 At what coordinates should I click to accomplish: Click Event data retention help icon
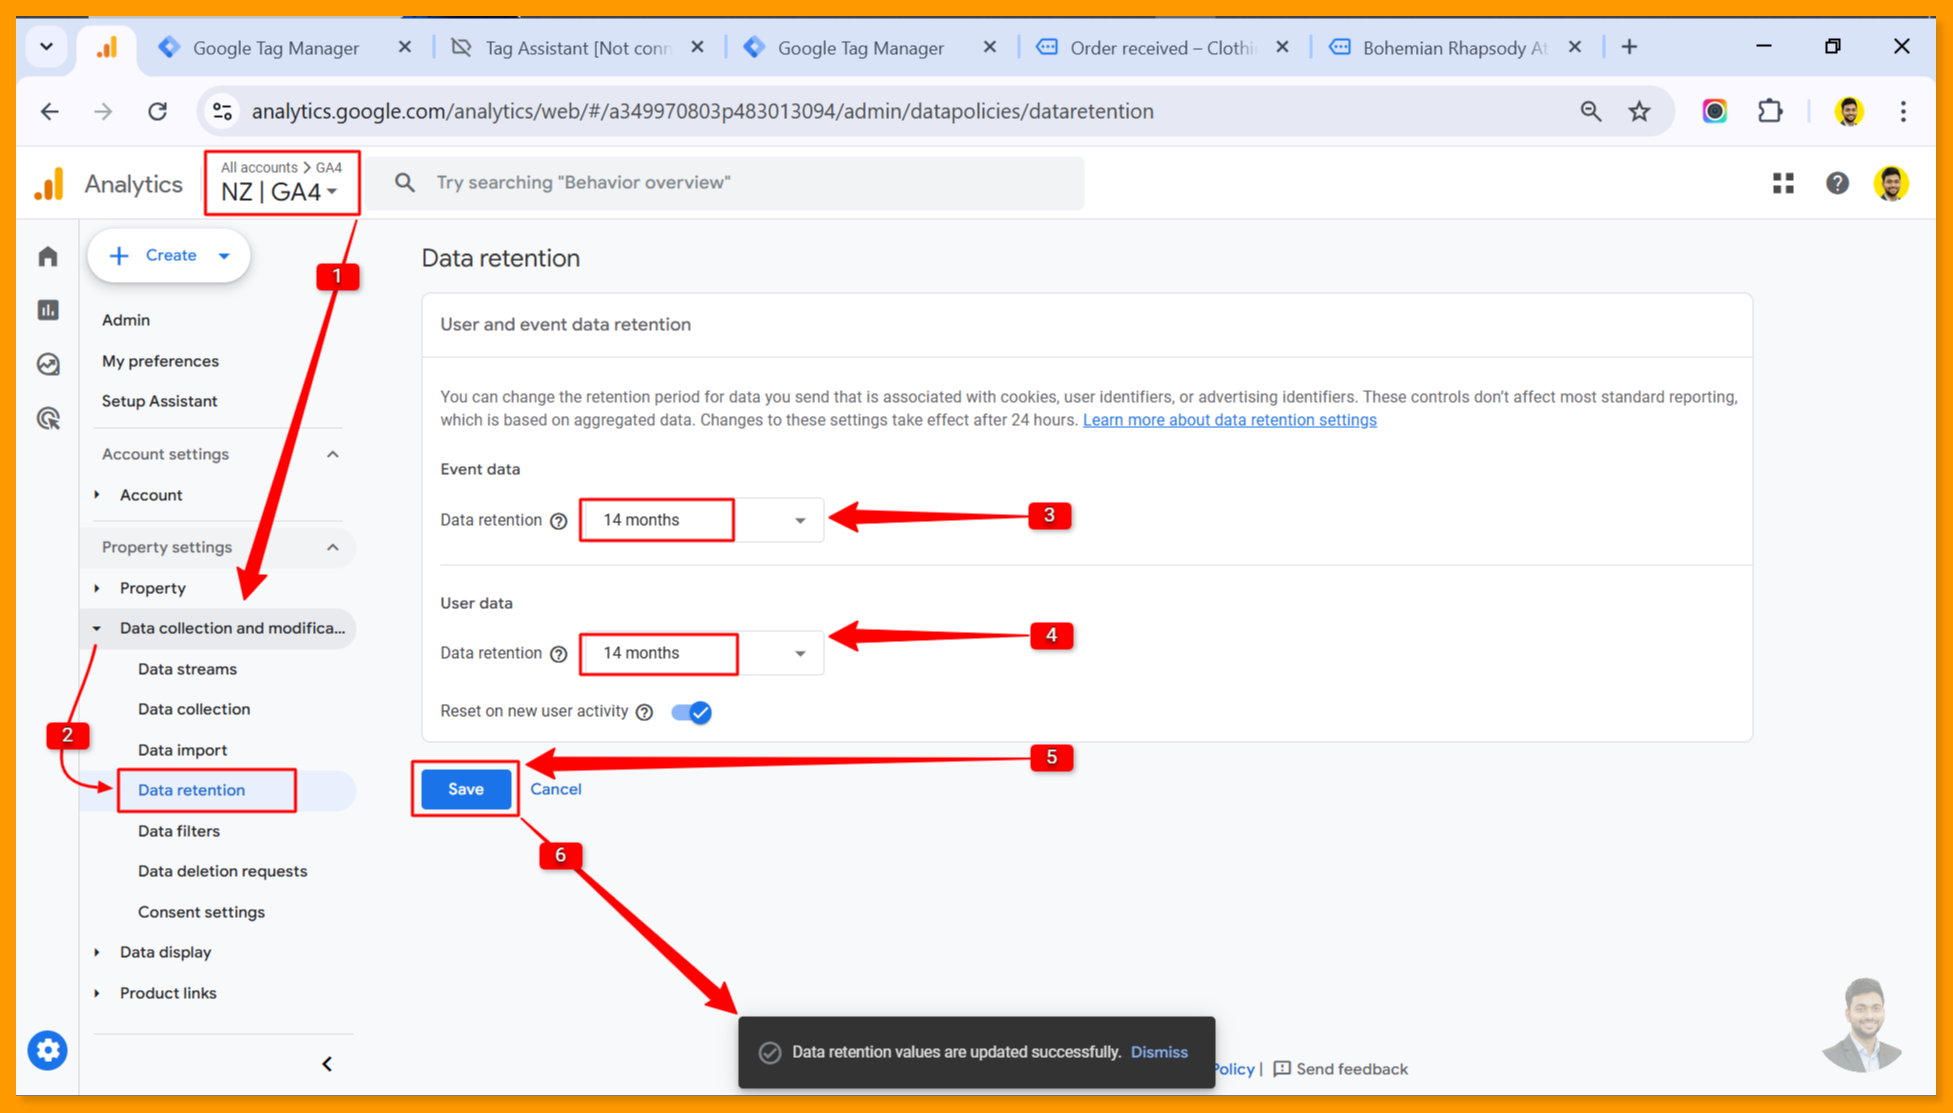point(559,521)
